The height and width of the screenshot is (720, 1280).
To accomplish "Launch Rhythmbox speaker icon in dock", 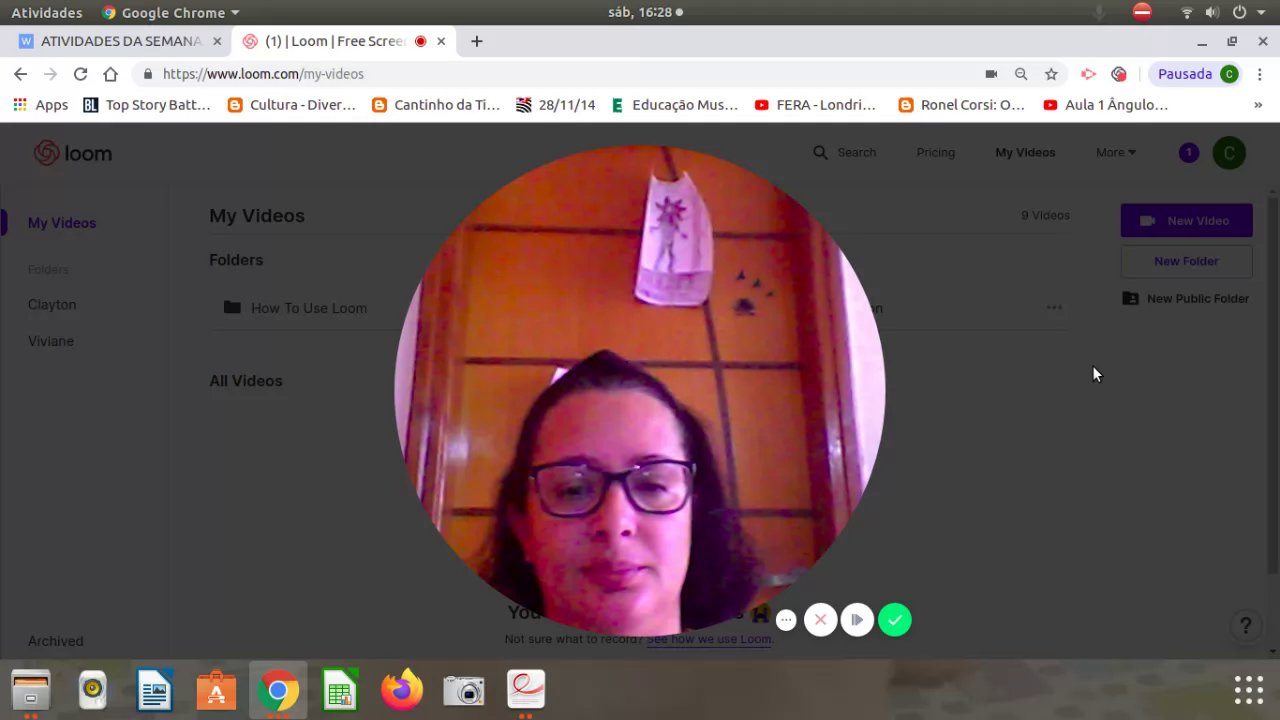I will coord(93,690).
